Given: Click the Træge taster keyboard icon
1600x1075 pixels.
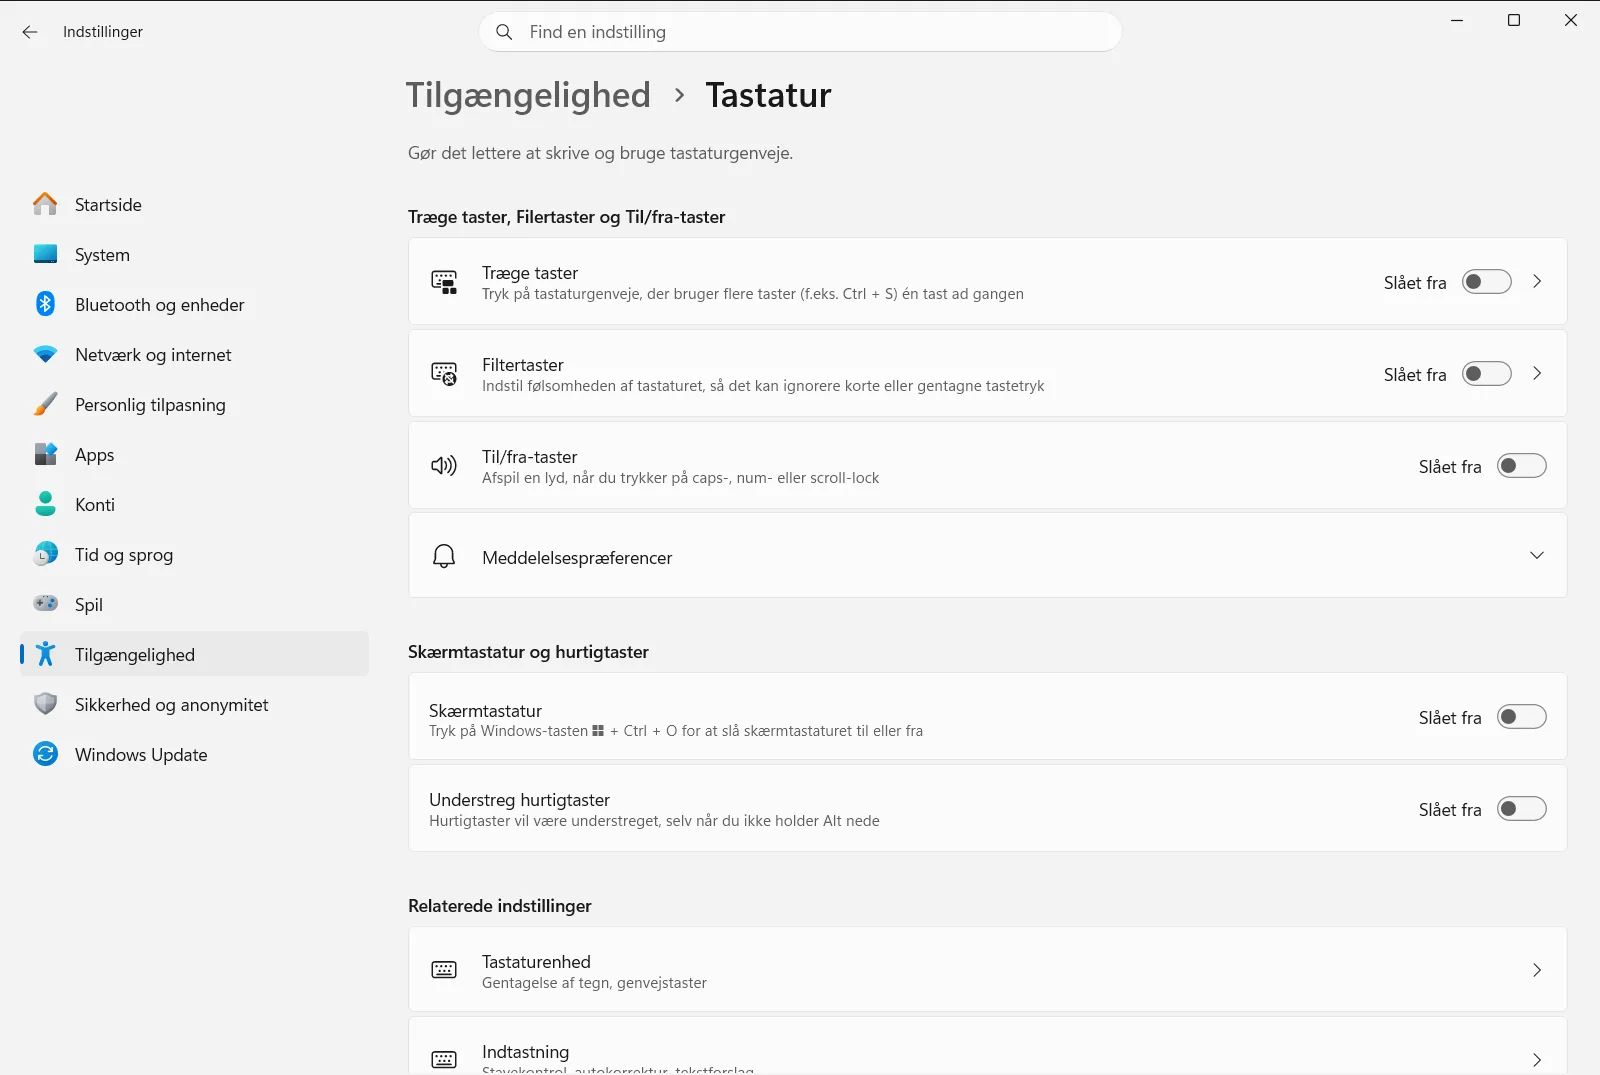Looking at the screenshot, I should (444, 282).
